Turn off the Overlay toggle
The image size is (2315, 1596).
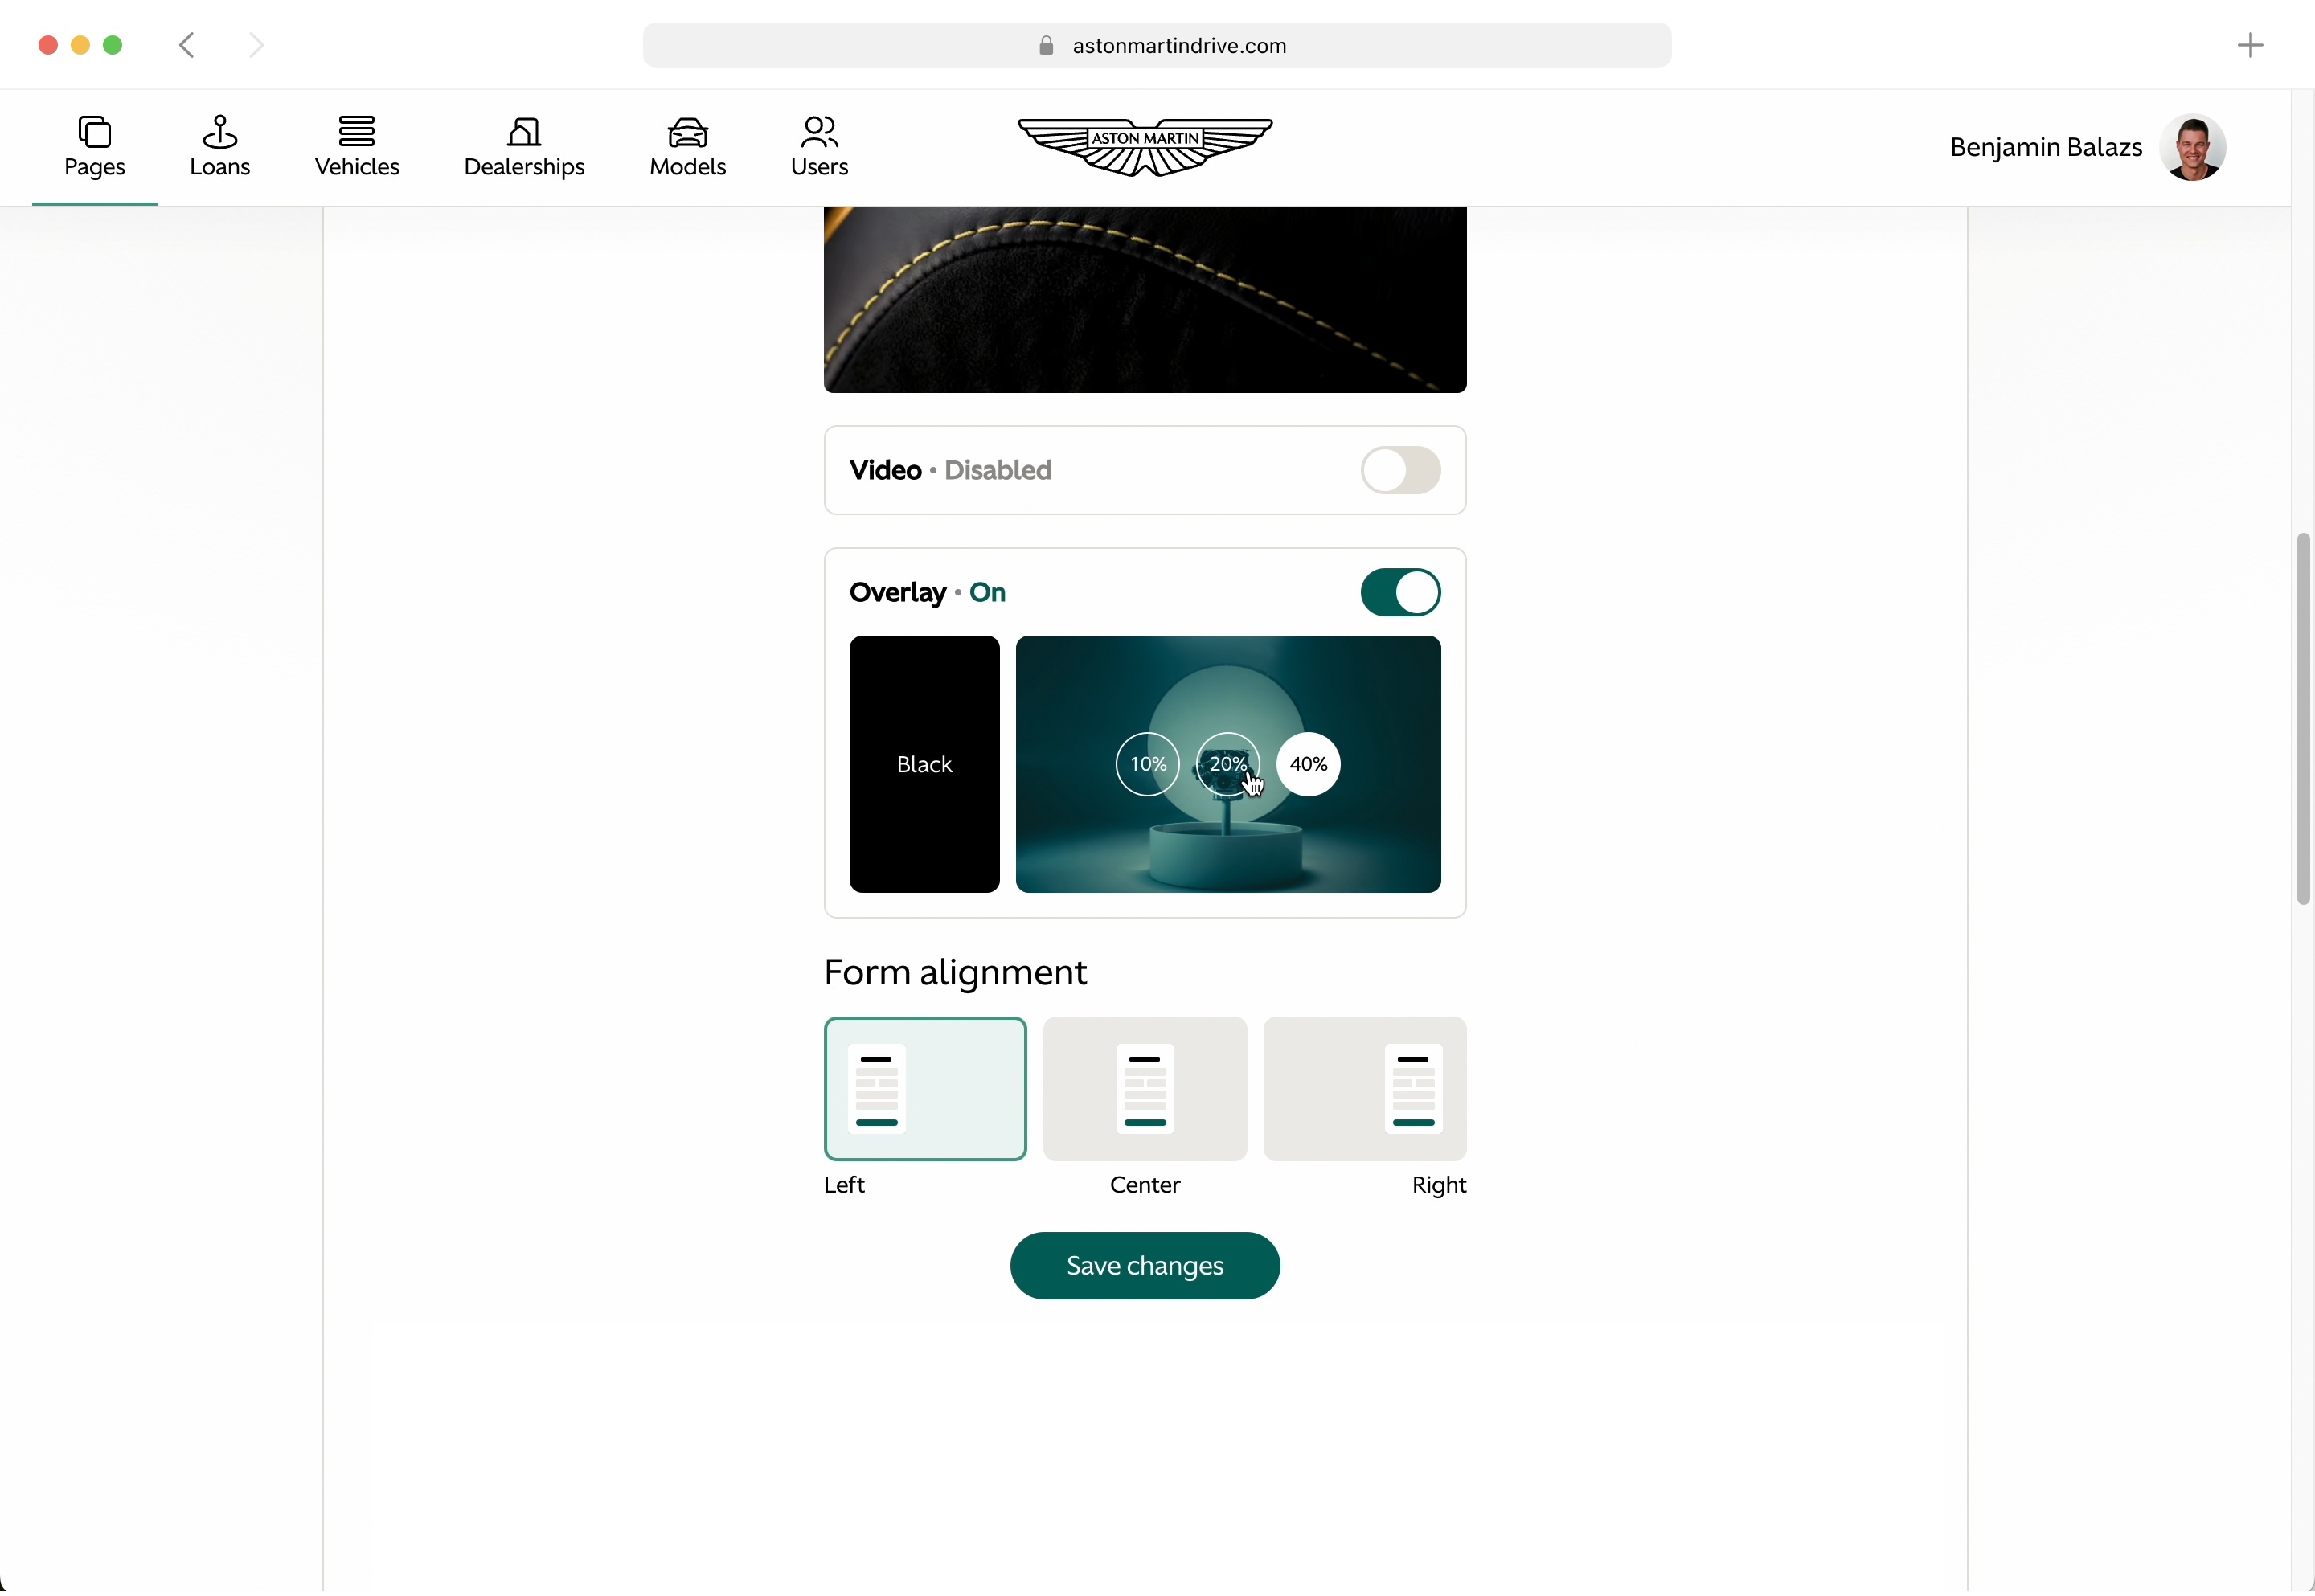[1399, 593]
